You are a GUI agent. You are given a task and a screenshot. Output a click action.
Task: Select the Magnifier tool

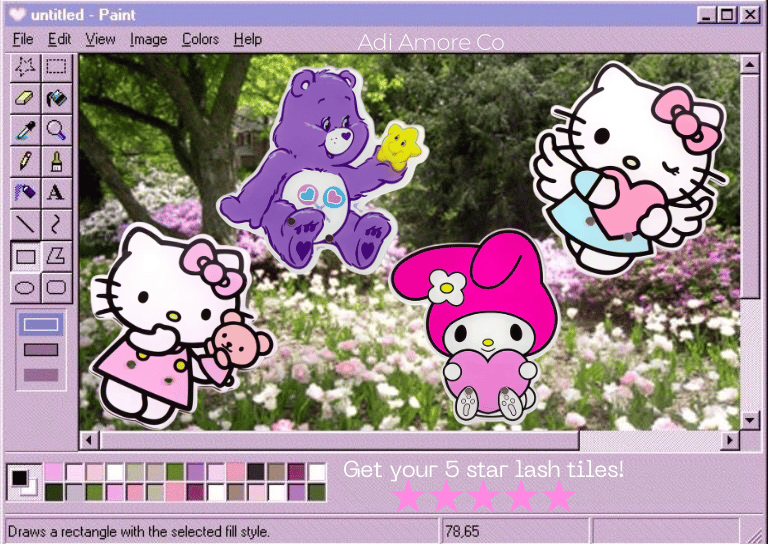(x=57, y=129)
